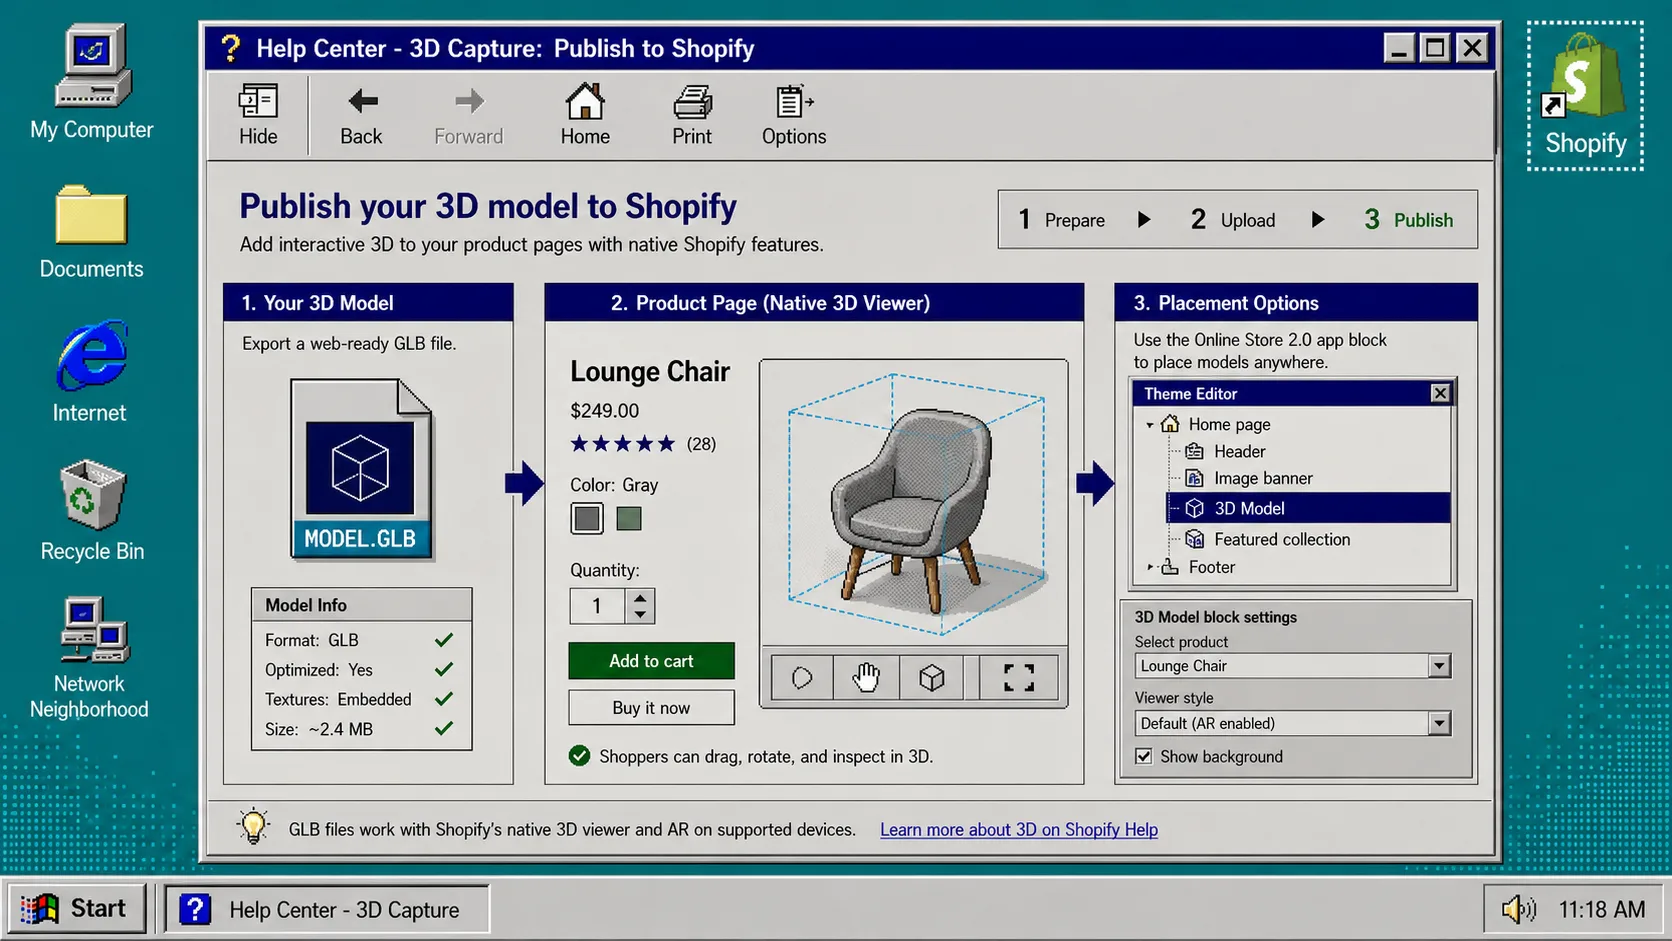Go to step 1 Prepare
The width and height of the screenshot is (1672, 941).
[1061, 219]
